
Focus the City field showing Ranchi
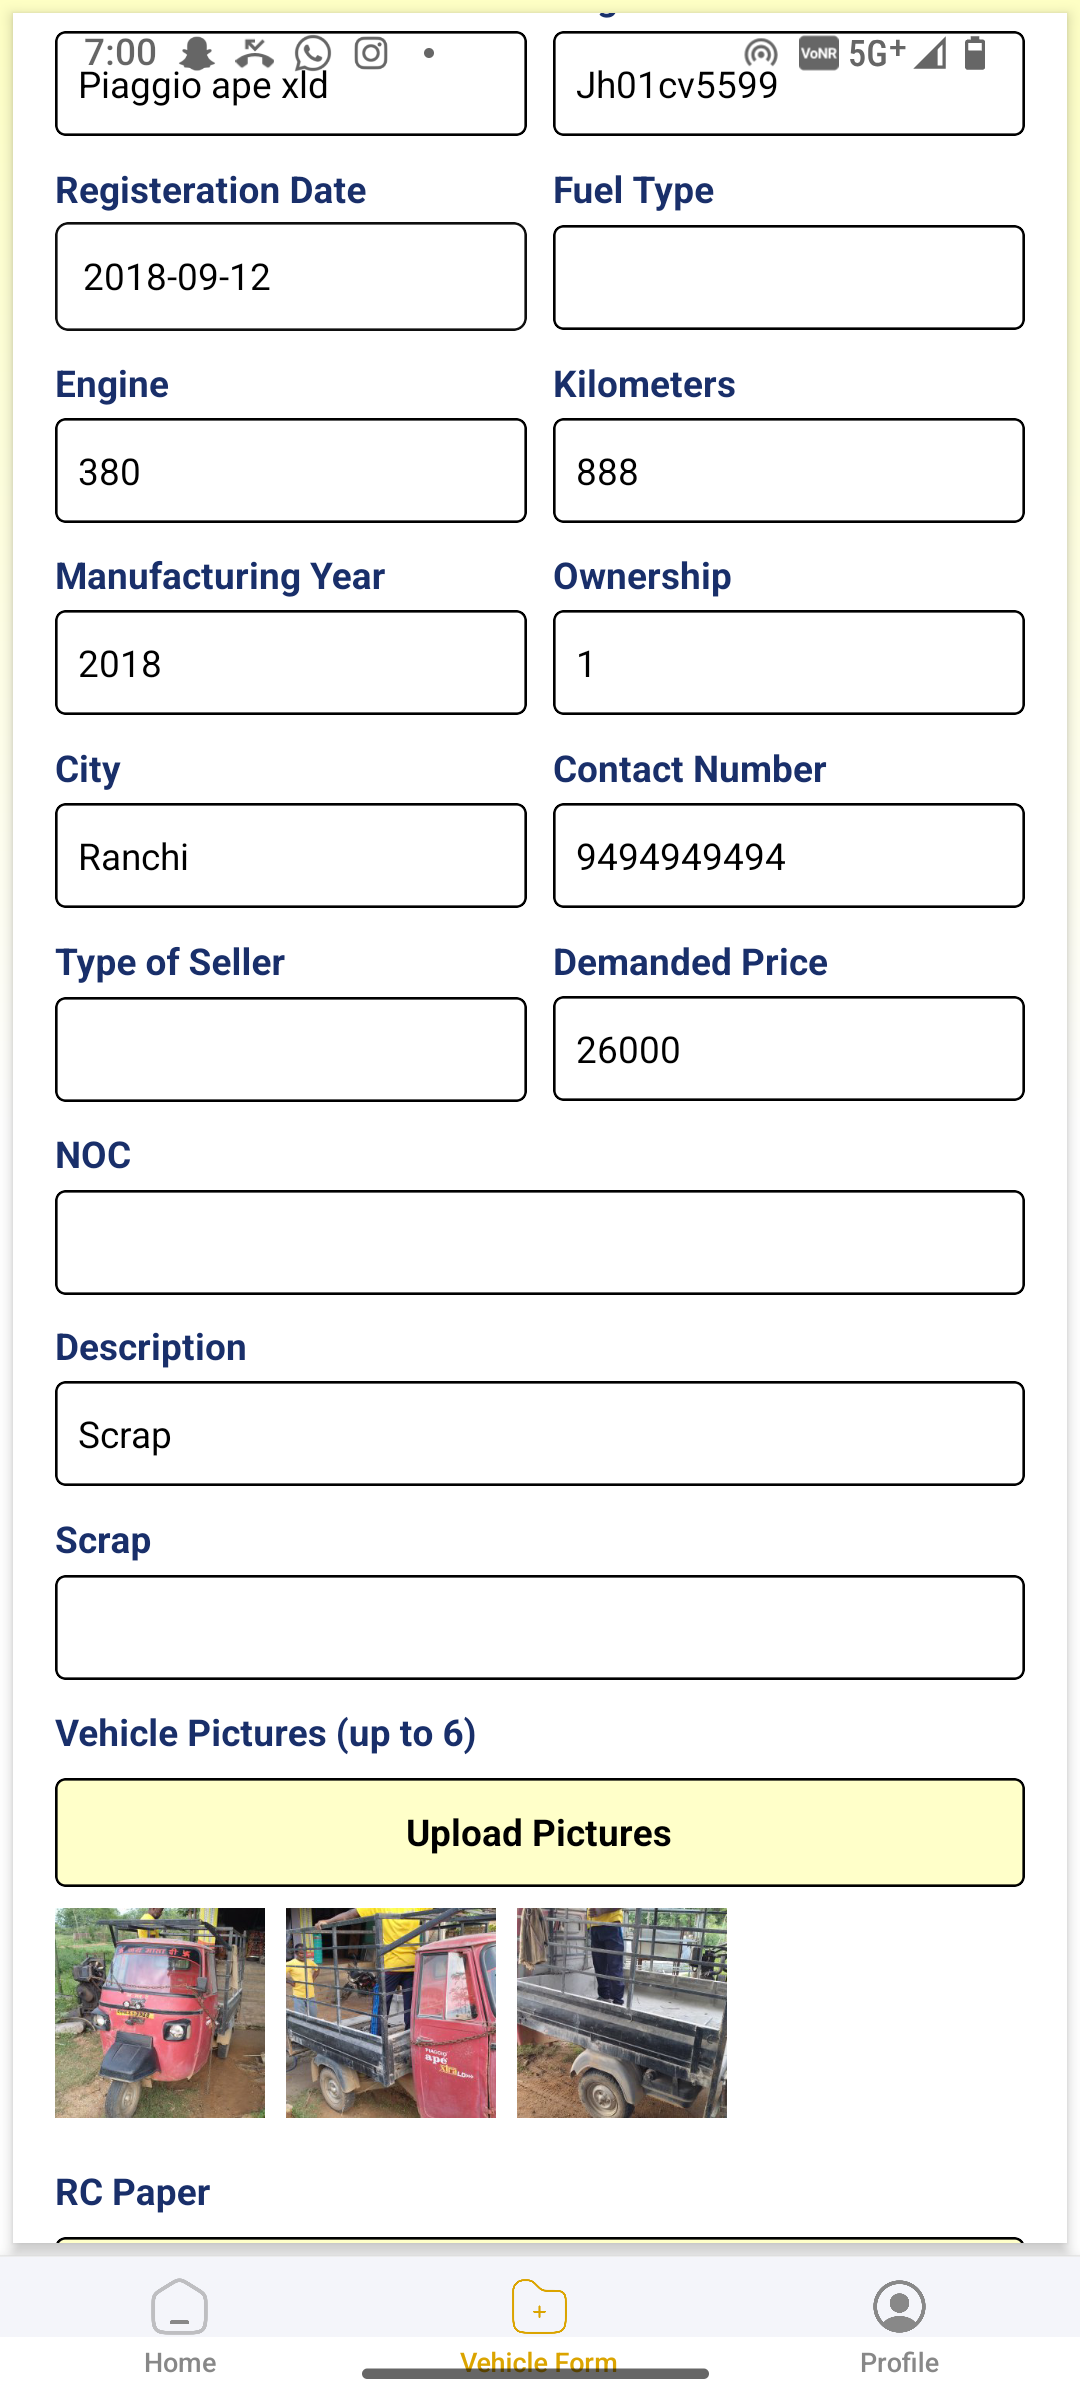291,855
